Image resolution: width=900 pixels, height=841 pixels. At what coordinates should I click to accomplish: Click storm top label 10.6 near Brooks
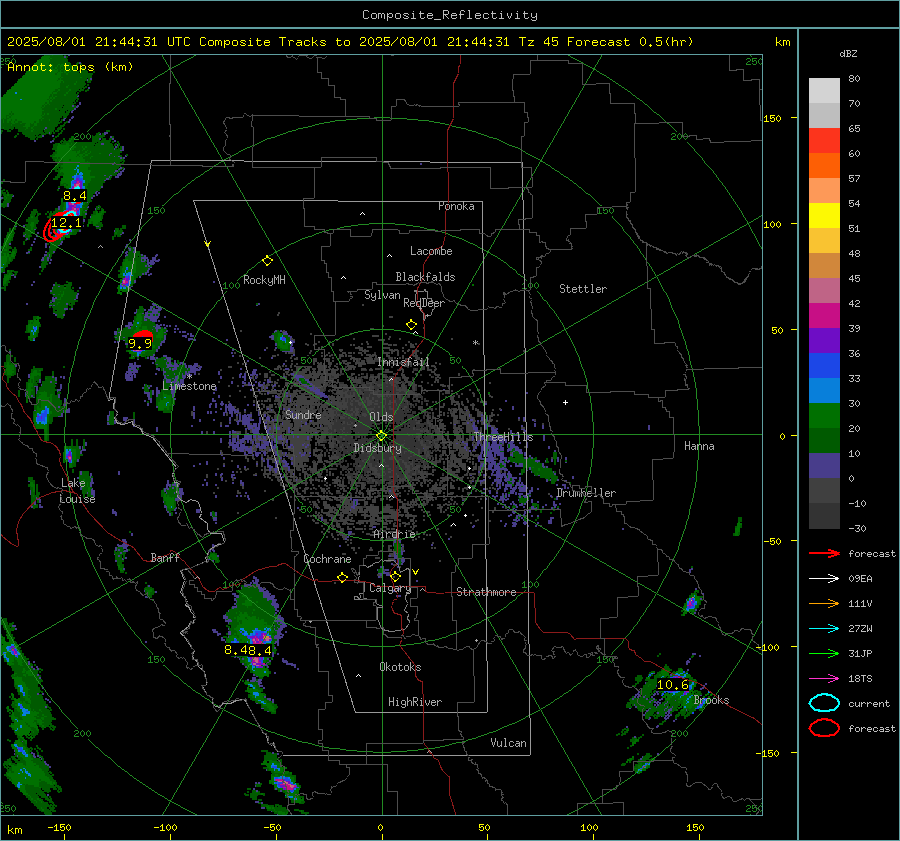click(x=673, y=685)
